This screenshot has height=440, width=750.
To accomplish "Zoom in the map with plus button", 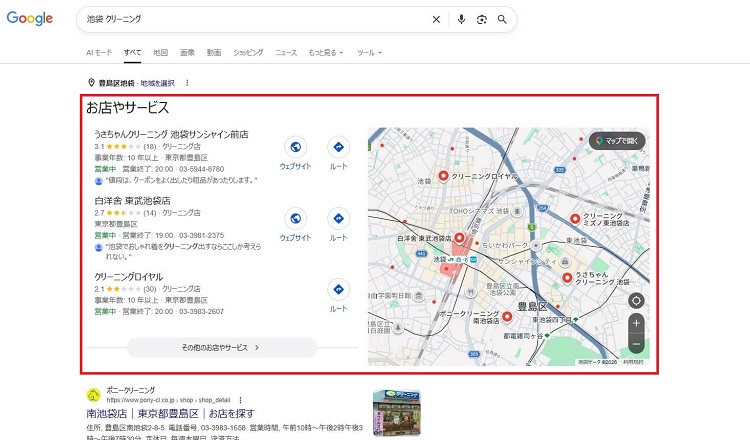I will point(636,323).
